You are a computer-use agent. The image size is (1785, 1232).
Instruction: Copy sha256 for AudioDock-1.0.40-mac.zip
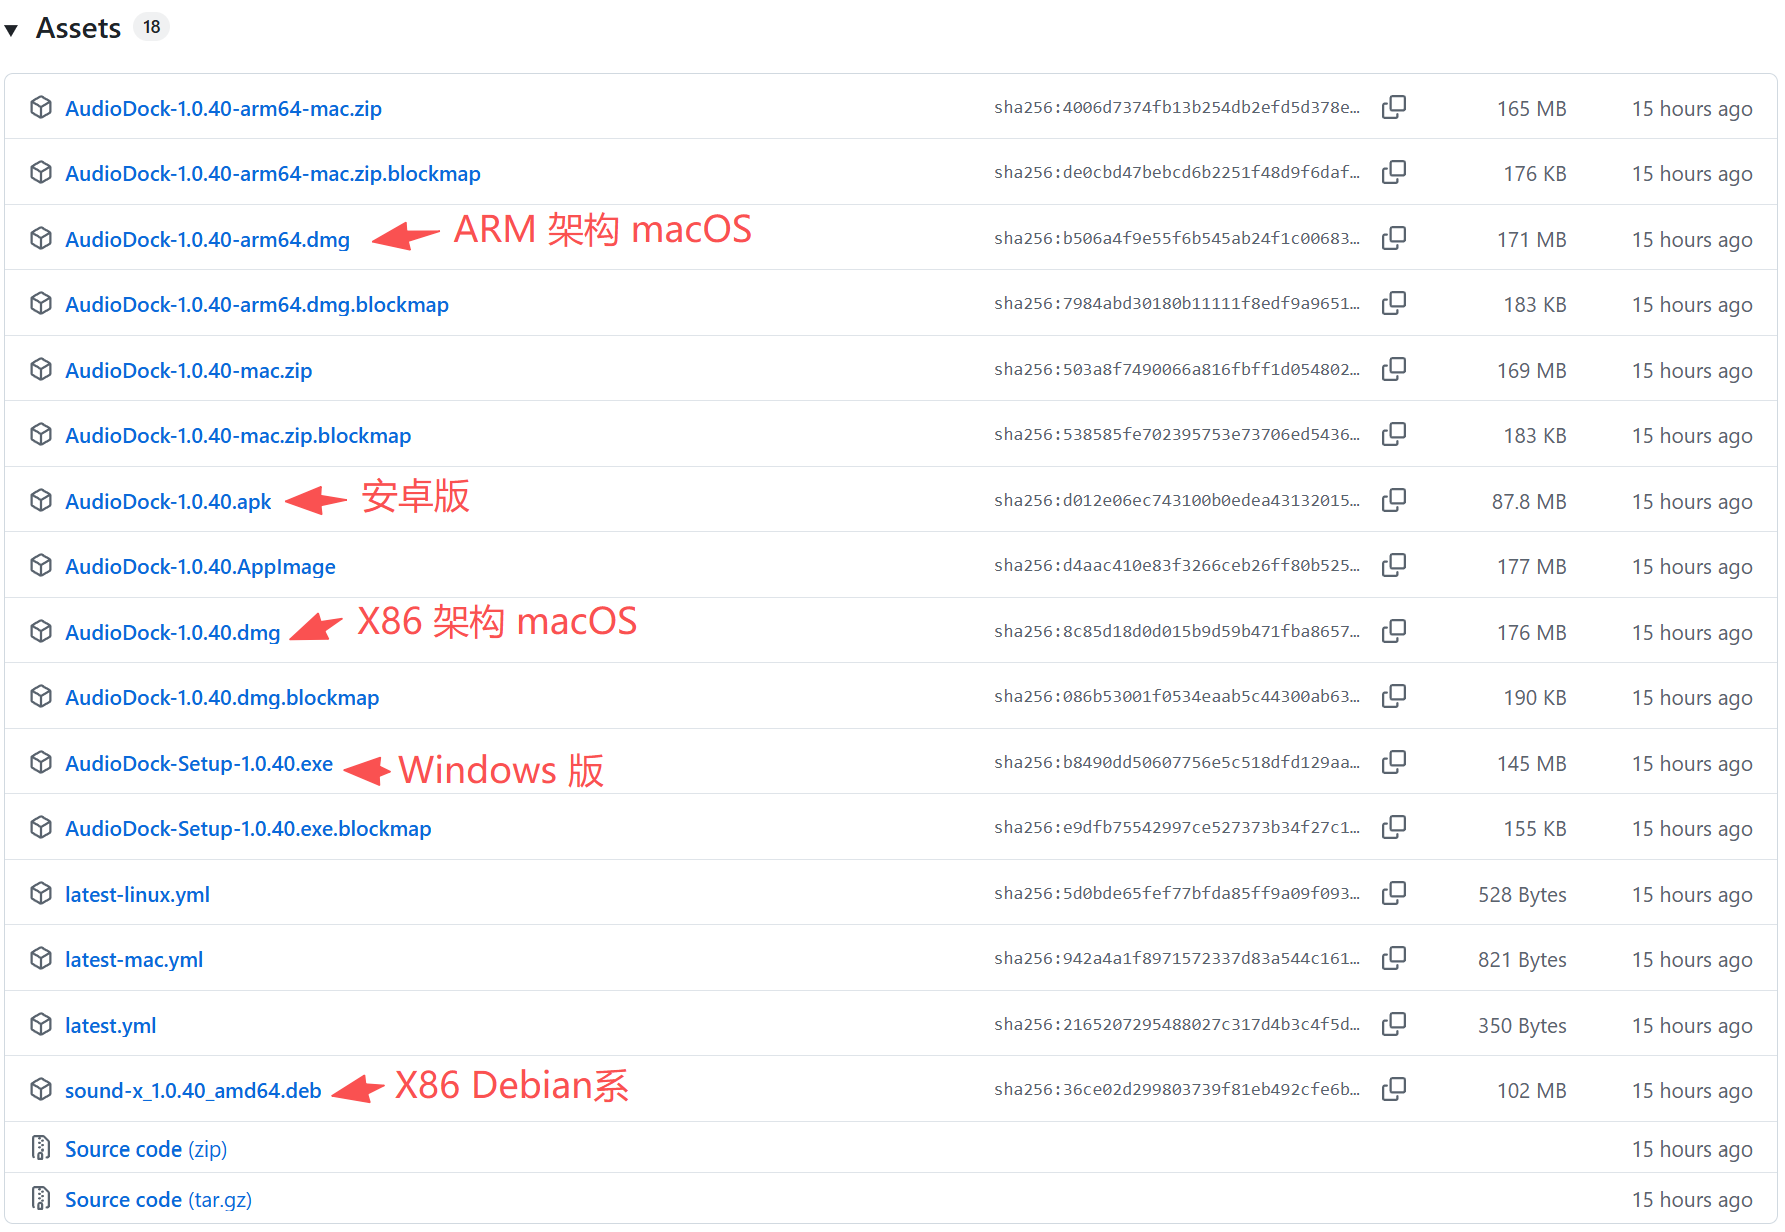(x=1393, y=369)
